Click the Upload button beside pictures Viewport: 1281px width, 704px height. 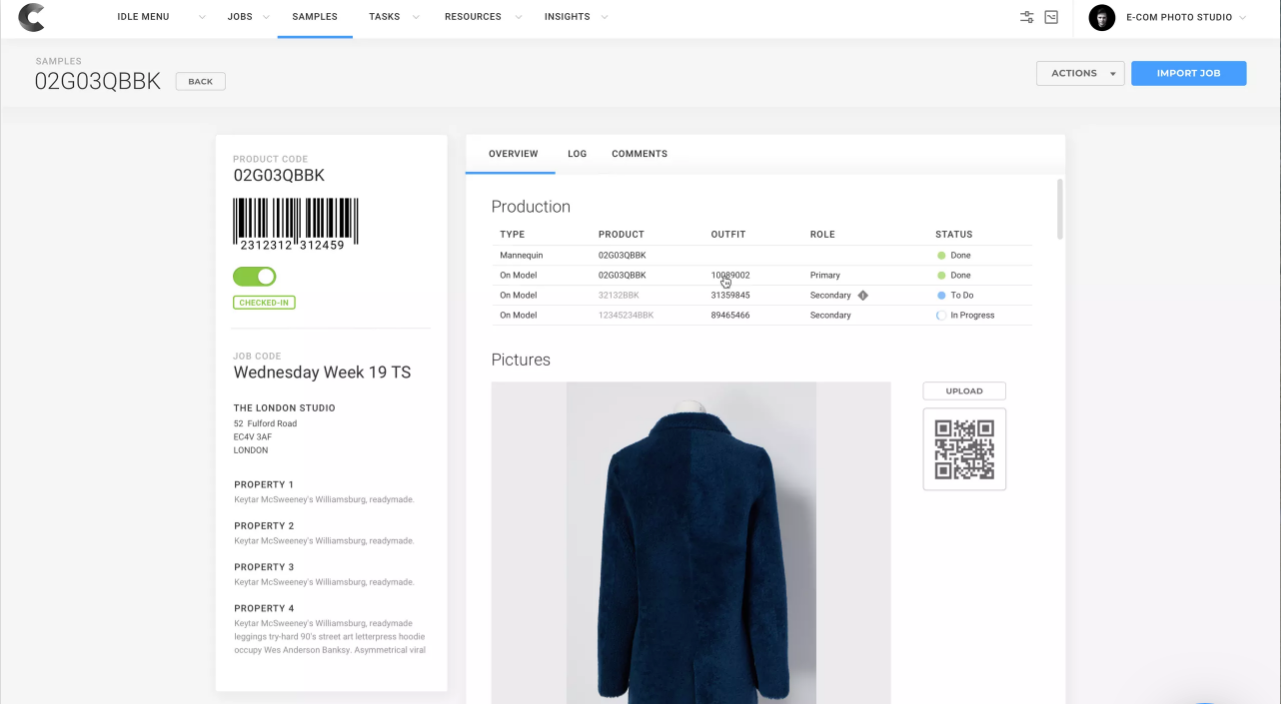pos(964,391)
